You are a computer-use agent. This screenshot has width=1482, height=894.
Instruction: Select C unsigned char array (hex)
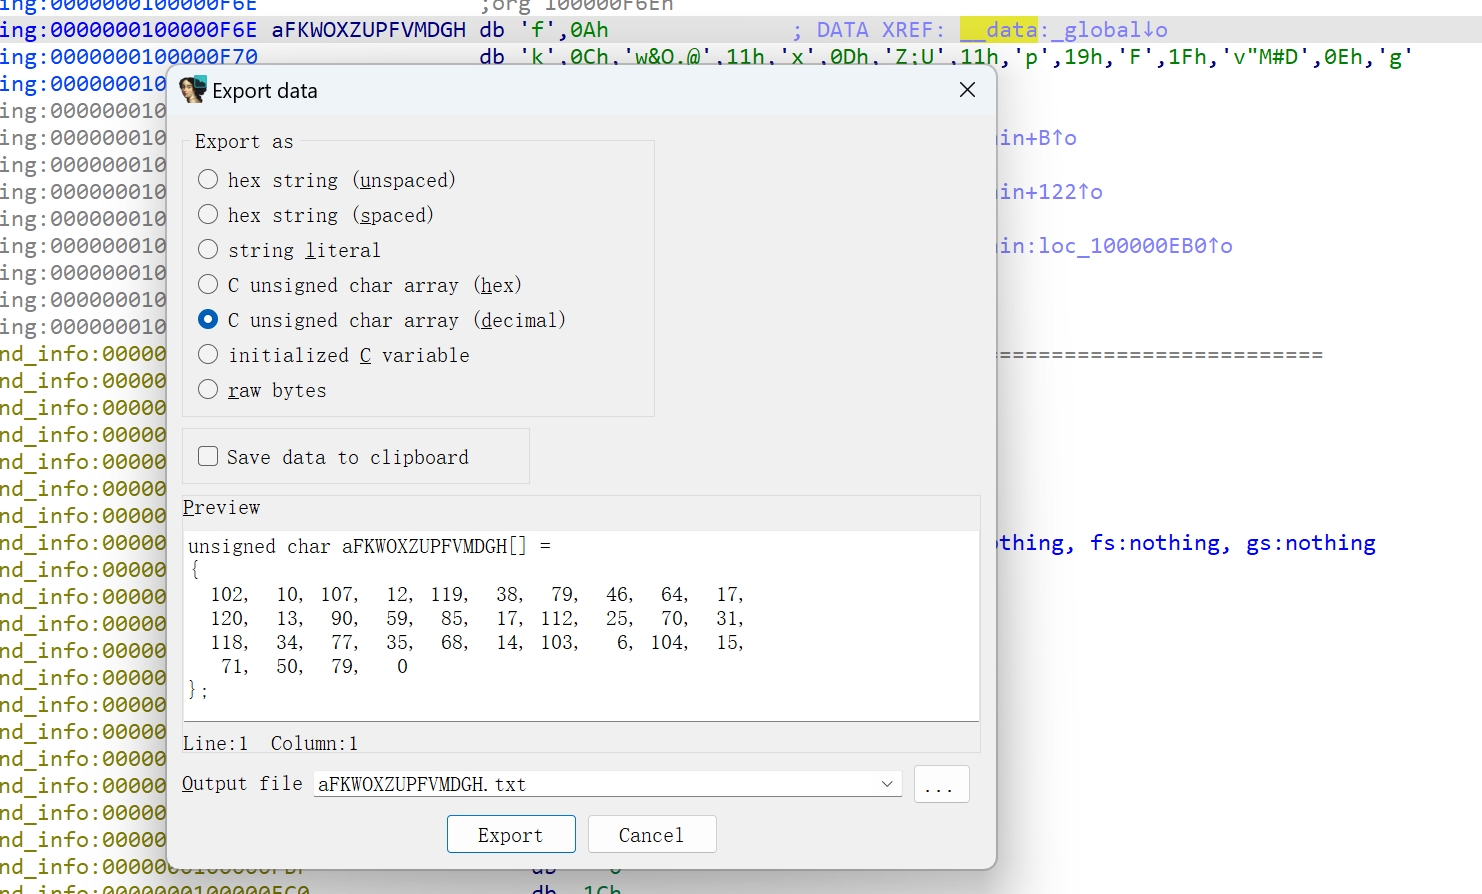pyautogui.click(x=208, y=285)
